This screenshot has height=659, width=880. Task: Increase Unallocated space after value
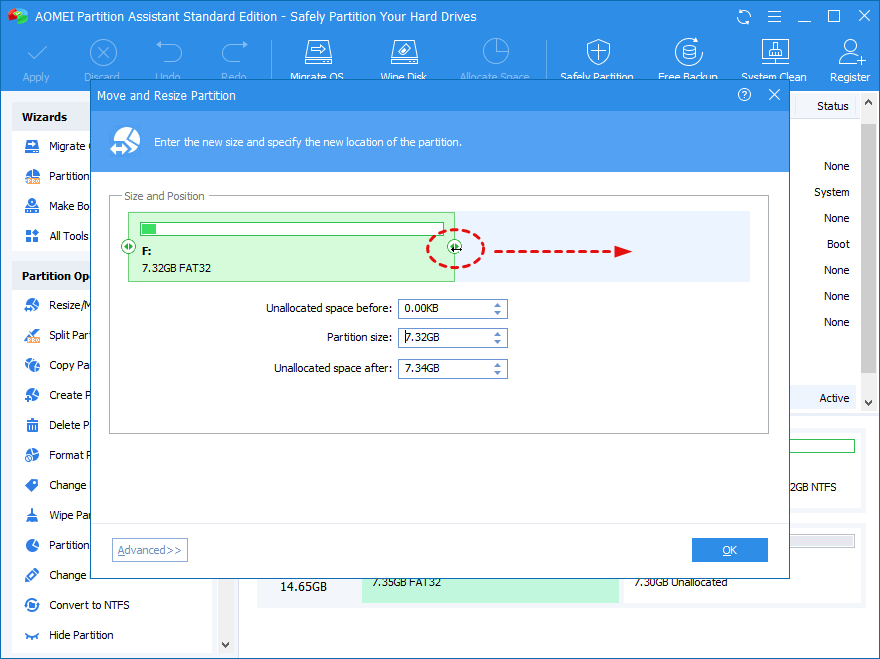click(498, 364)
